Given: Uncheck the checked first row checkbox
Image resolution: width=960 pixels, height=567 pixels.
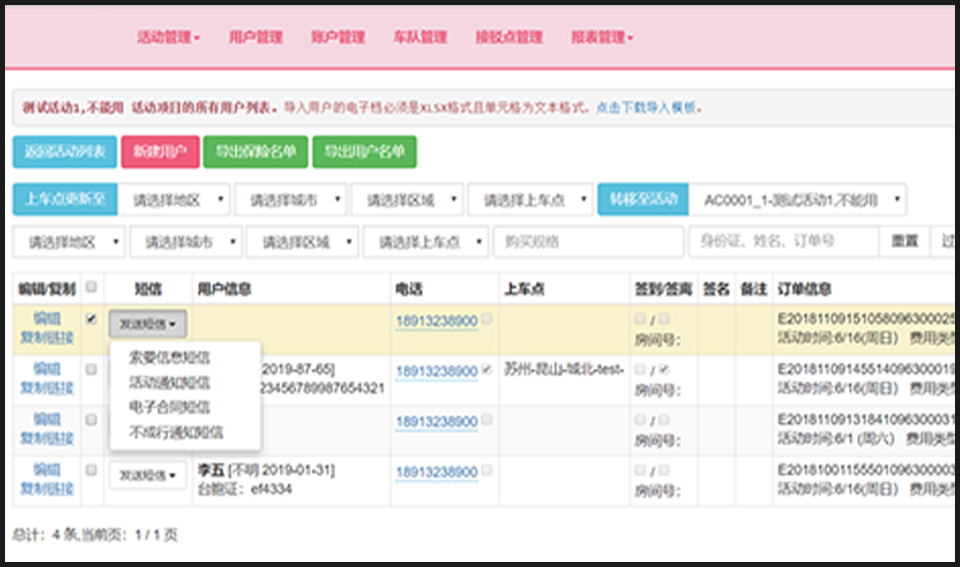Looking at the screenshot, I should pyautogui.click(x=92, y=320).
